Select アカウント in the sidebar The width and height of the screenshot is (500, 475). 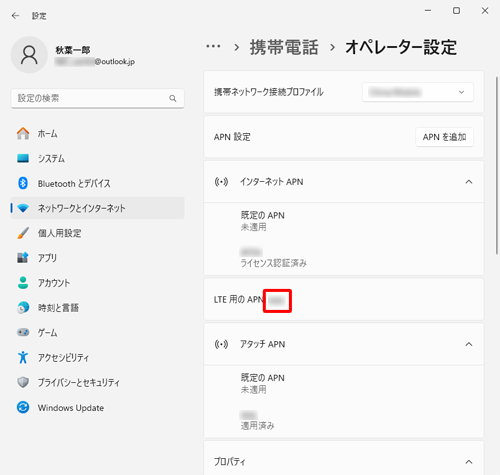tap(98, 283)
